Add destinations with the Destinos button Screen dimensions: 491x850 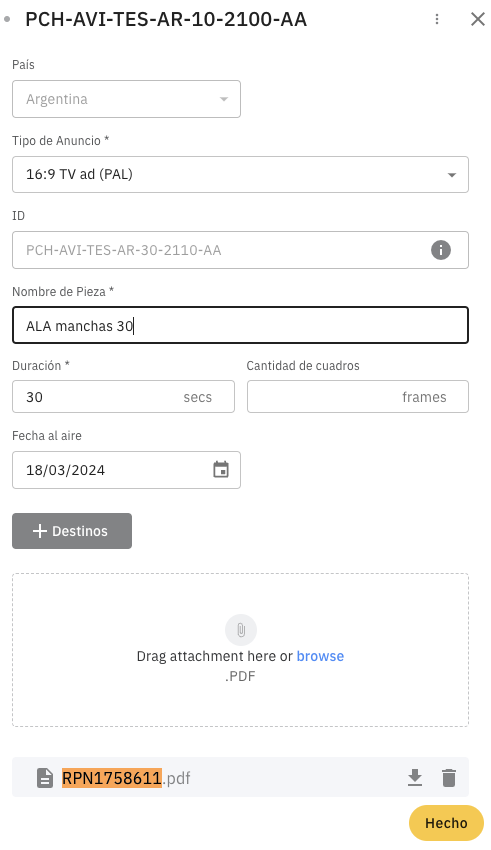pyautogui.click(x=72, y=531)
